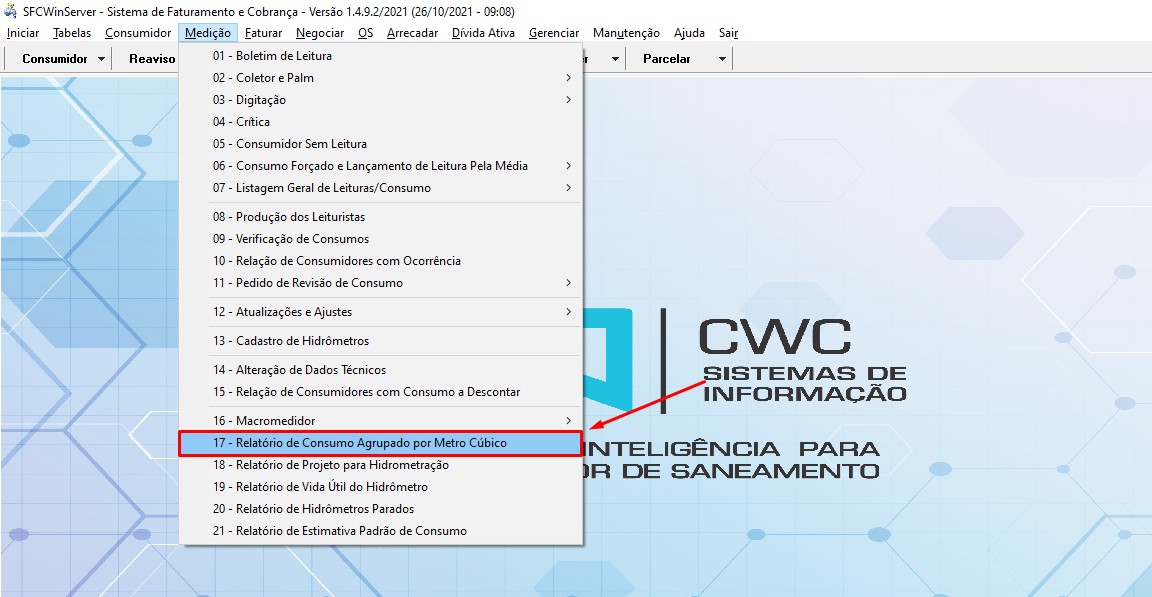Click the Dívida Ativa menu
This screenshot has width=1152, height=597.
pos(483,33)
